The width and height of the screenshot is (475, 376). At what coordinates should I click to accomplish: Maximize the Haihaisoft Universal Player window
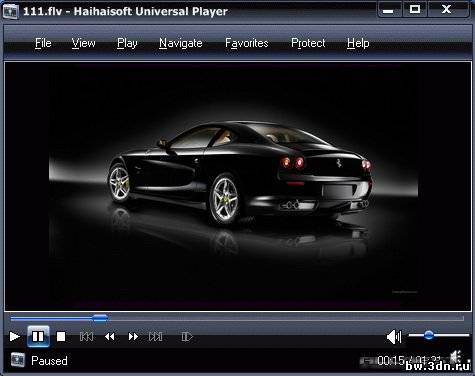(415, 9)
